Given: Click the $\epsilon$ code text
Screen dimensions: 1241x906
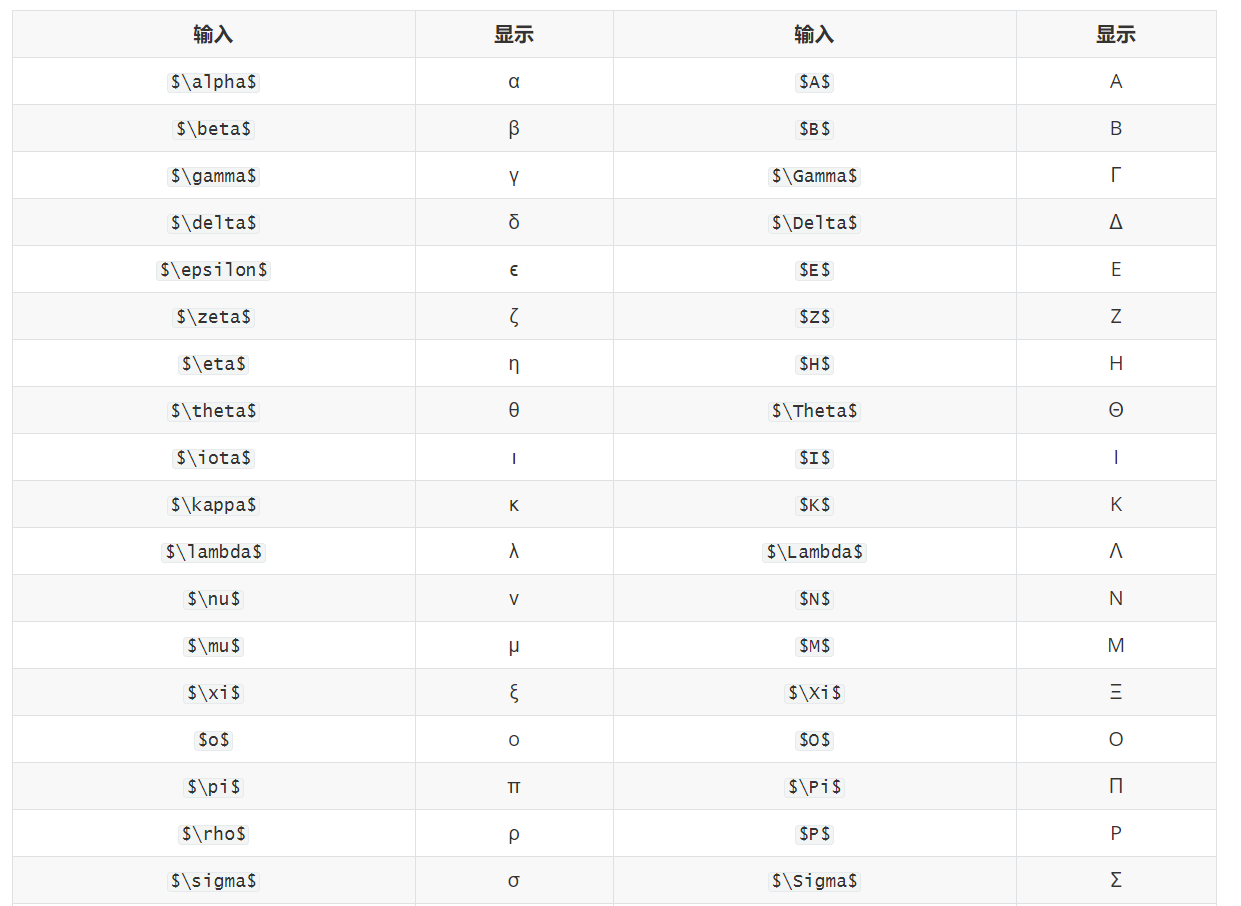Looking at the screenshot, I should click(214, 270).
